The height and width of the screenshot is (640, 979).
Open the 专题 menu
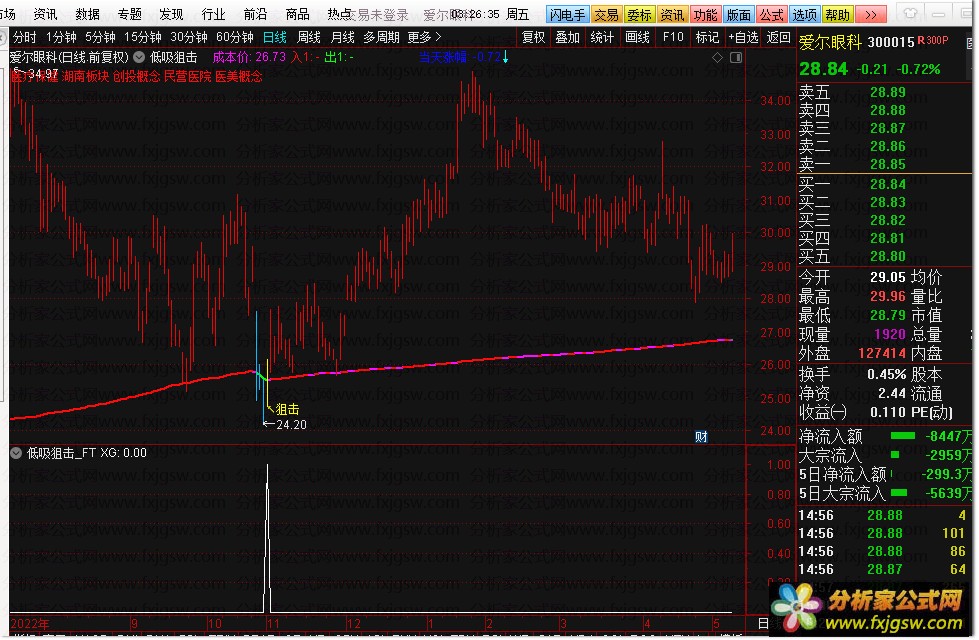[129, 14]
